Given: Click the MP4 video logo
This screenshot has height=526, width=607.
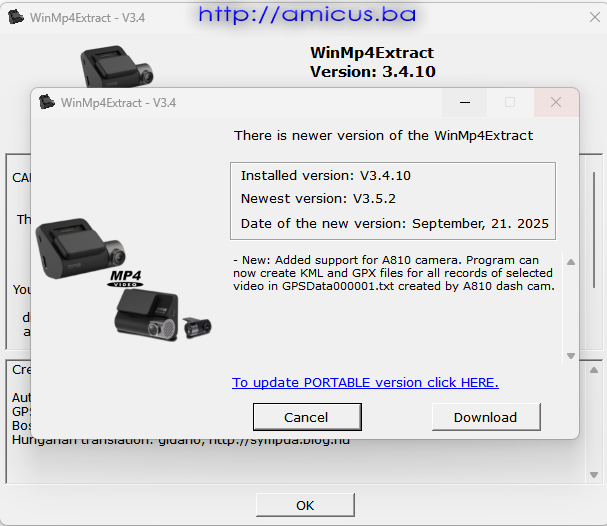Looking at the screenshot, I should 125,279.
